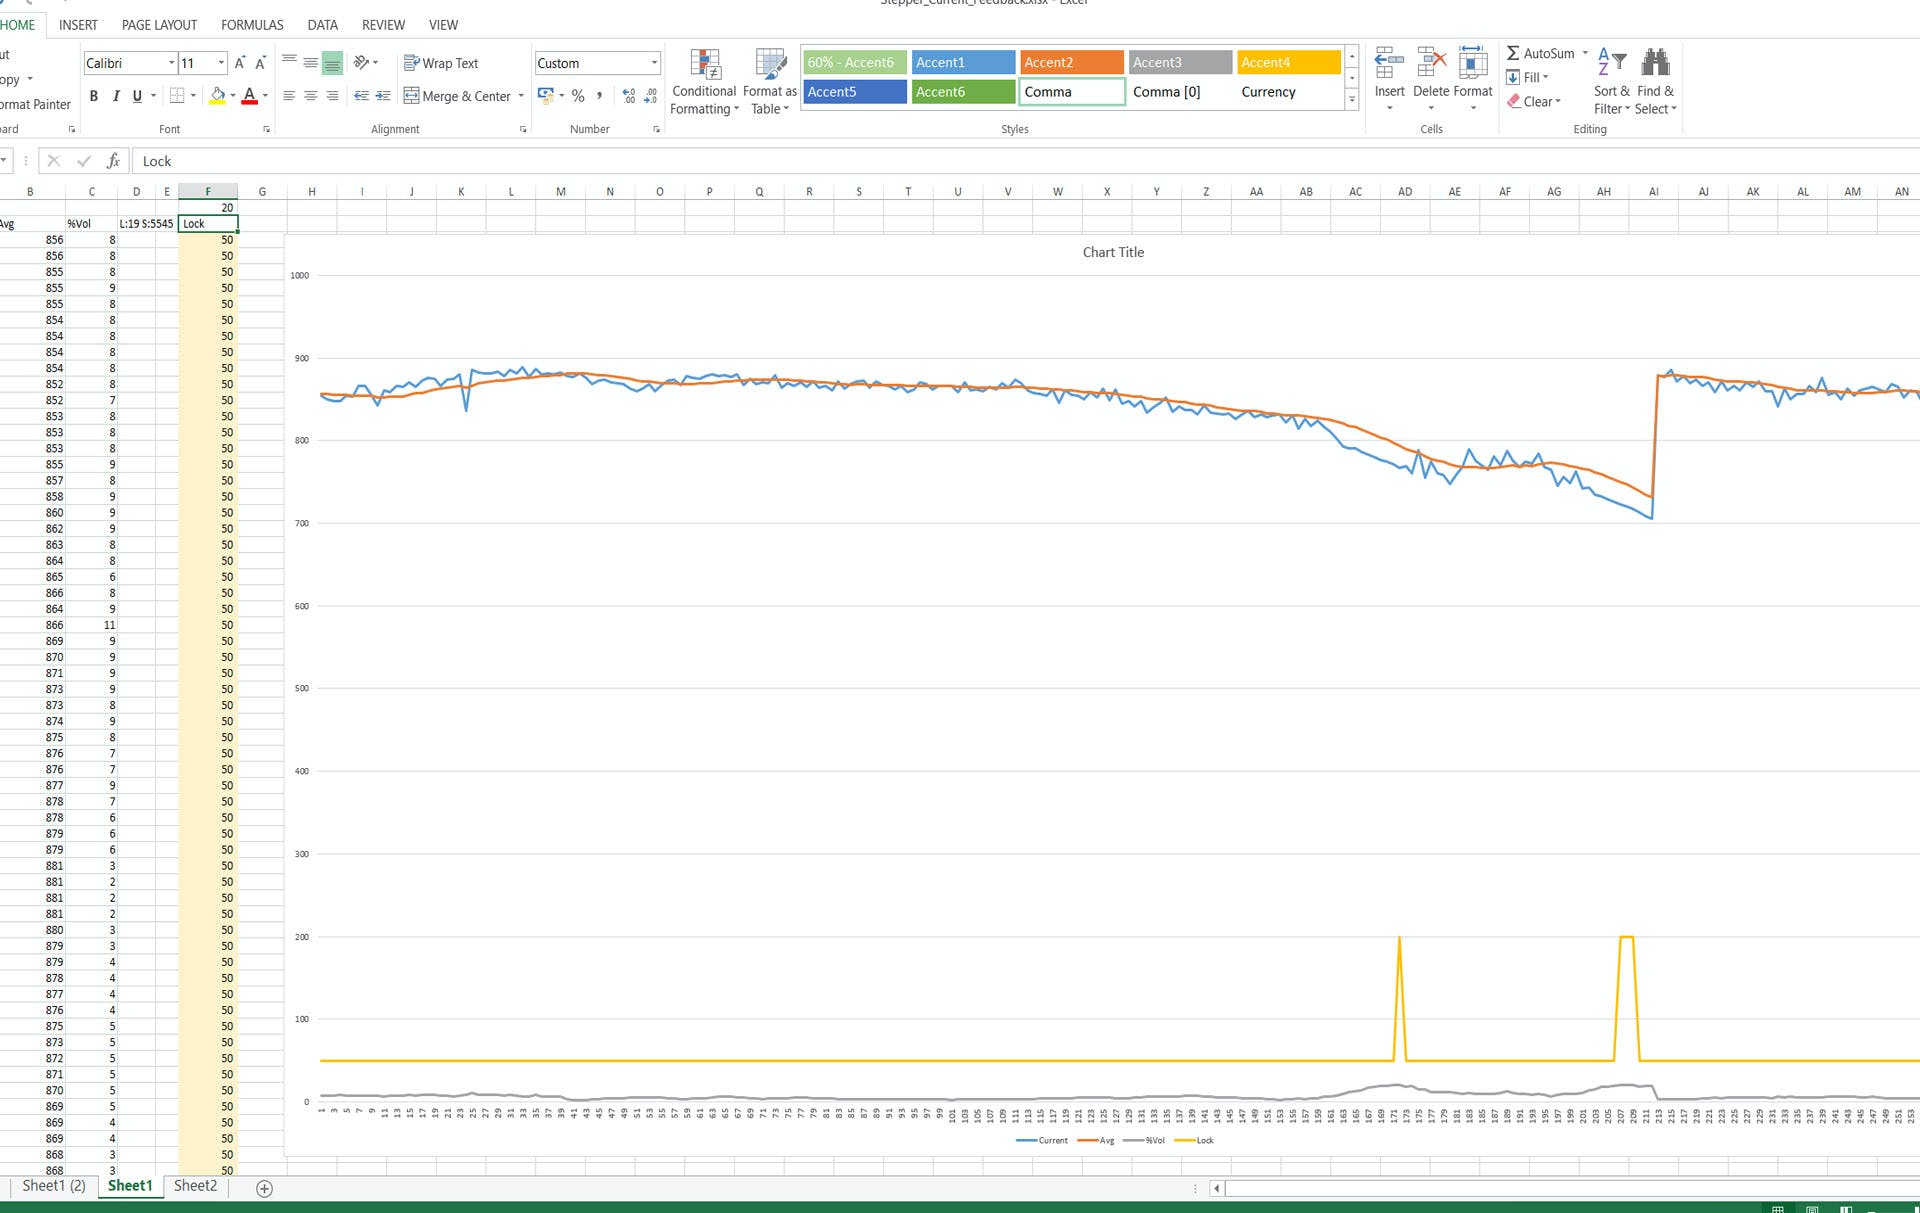Open the PAGE LAYOUT ribbon tab
1920x1213 pixels.
click(x=159, y=24)
